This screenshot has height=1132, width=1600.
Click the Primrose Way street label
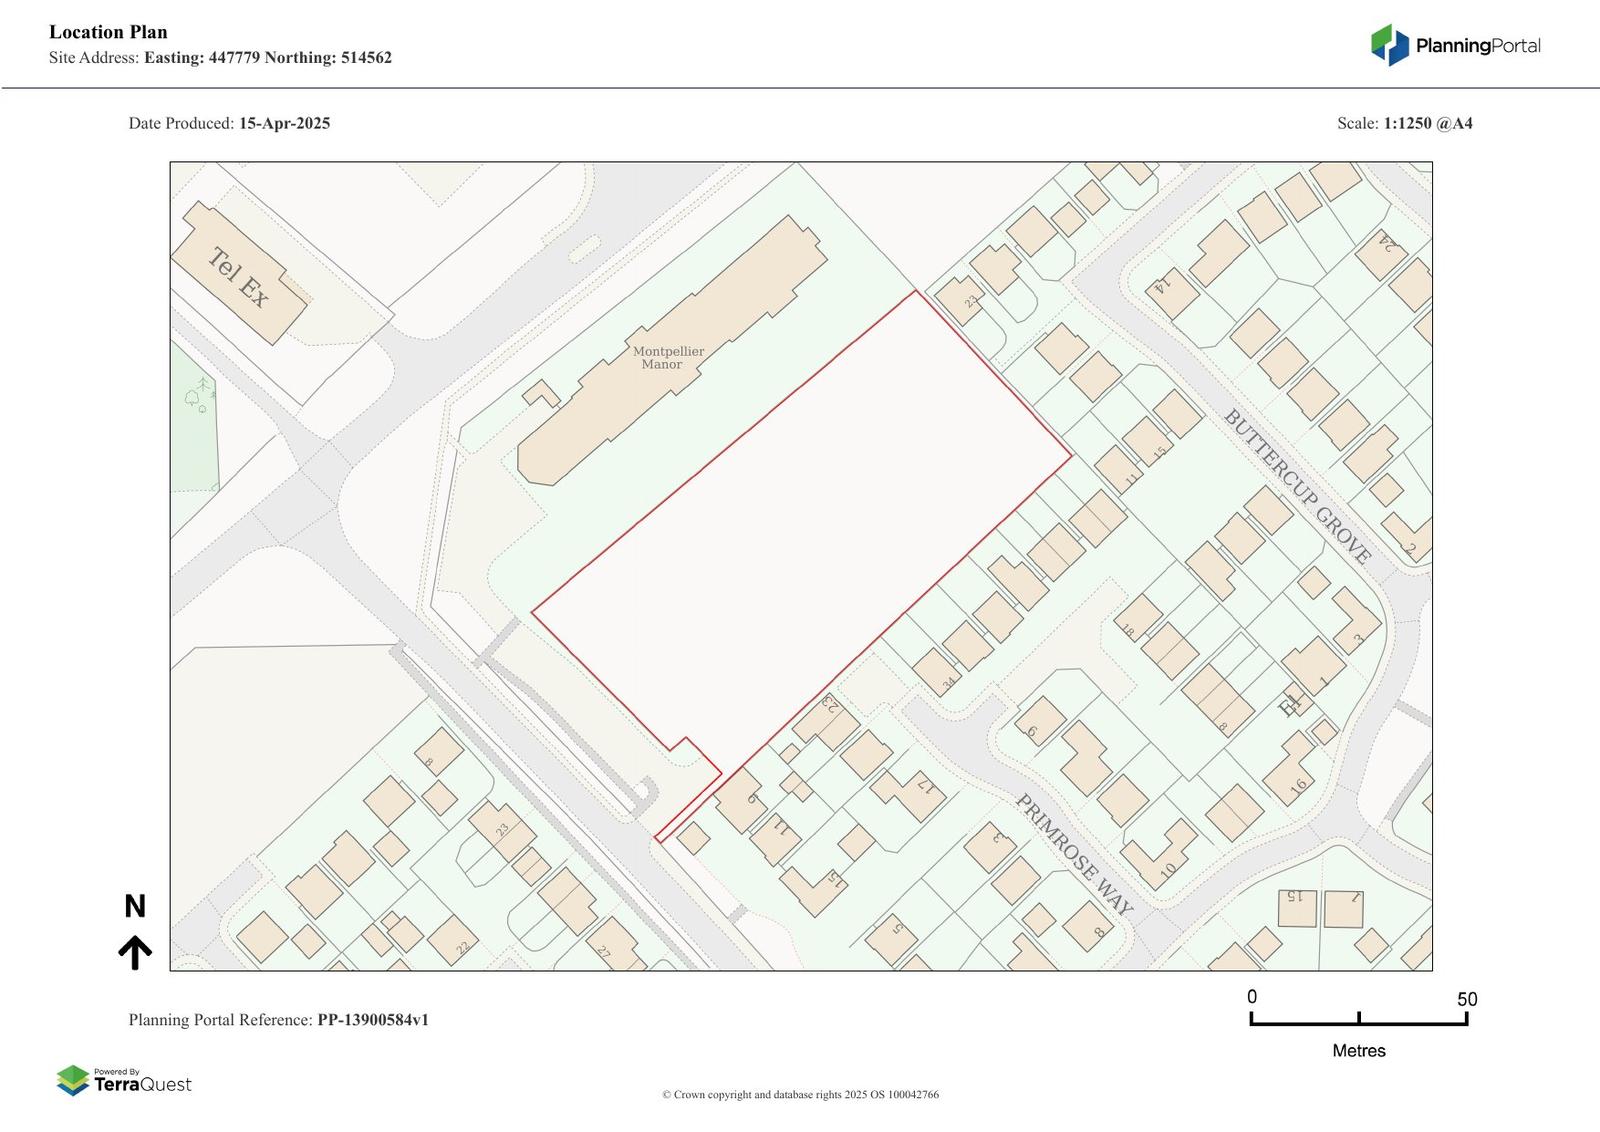tap(1074, 854)
